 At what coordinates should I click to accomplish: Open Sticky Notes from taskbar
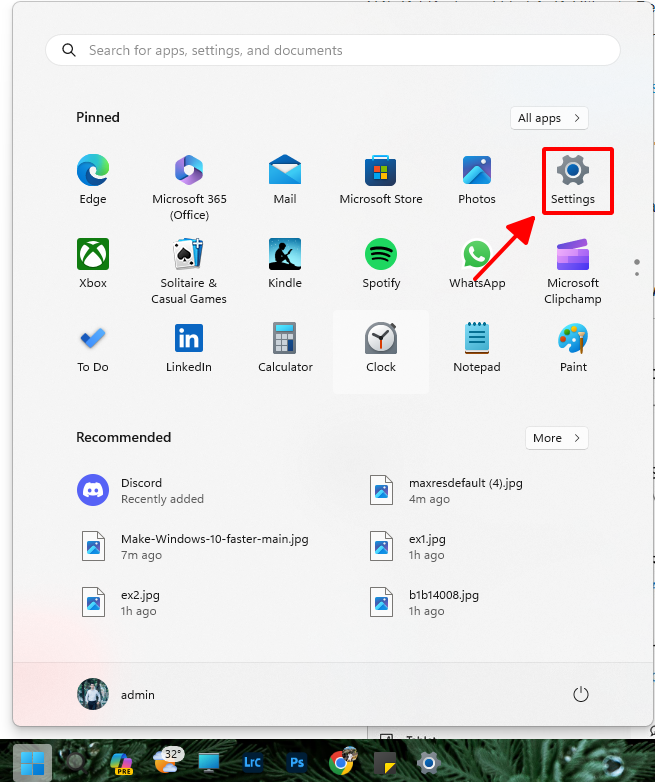click(x=385, y=763)
